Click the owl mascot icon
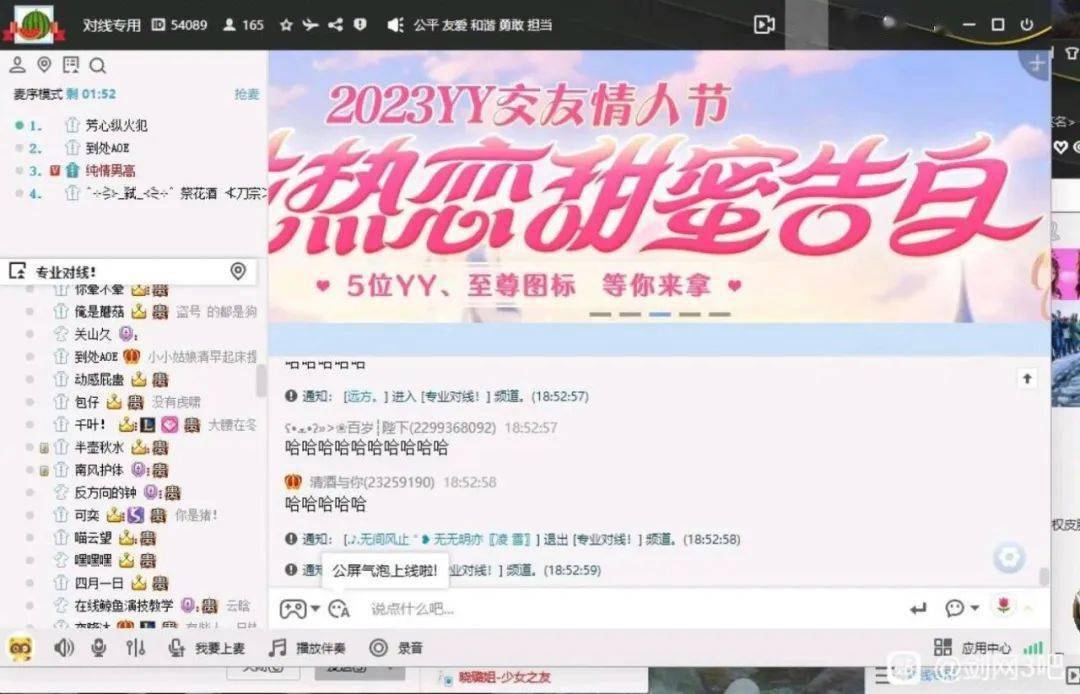1080x694 pixels. pos(21,648)
